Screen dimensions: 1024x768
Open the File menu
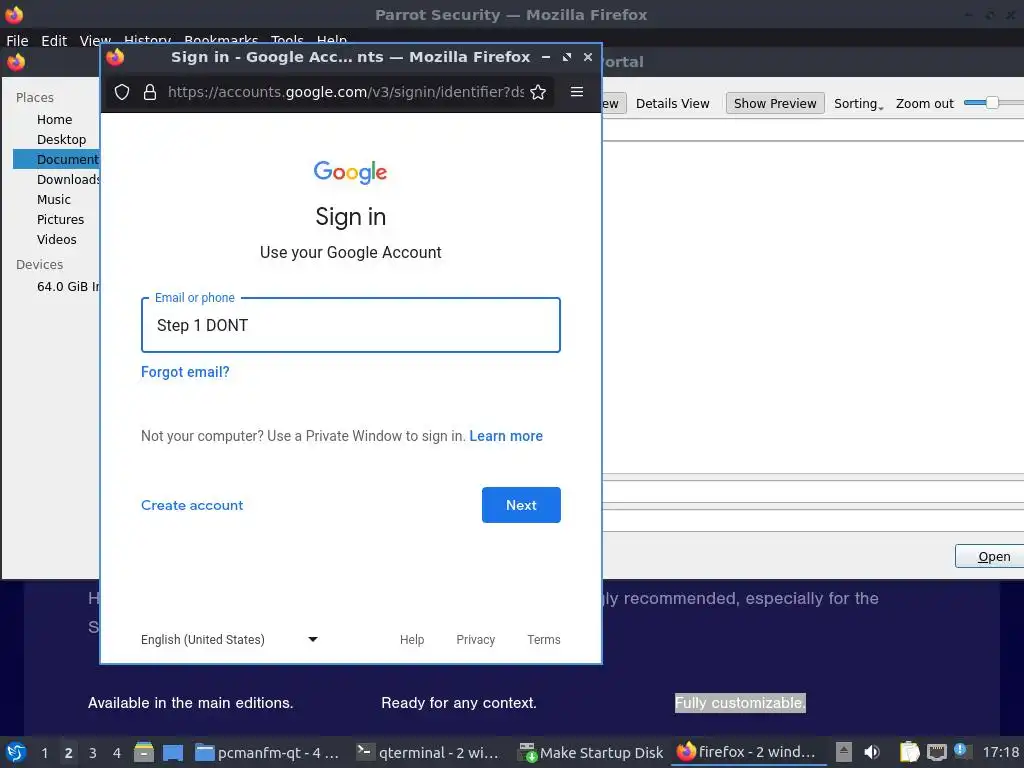(x=17, y=40)
